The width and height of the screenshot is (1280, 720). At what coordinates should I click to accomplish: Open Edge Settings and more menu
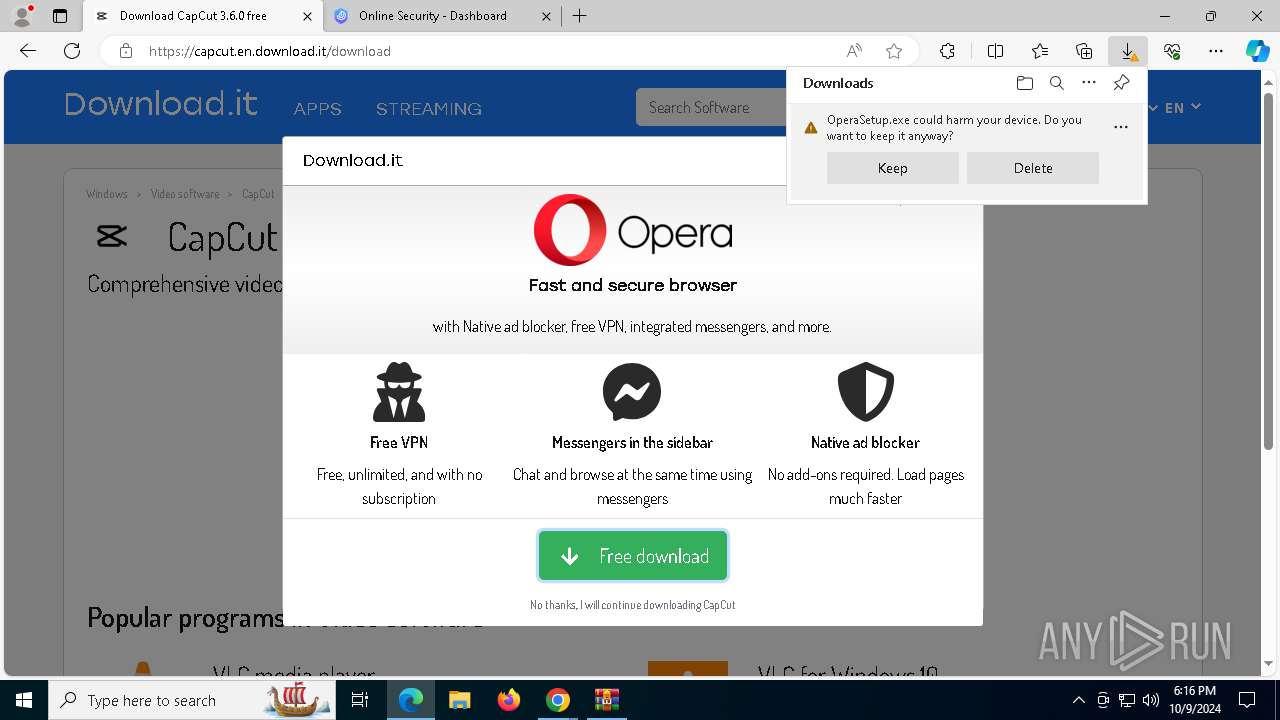pos(1216,51)
